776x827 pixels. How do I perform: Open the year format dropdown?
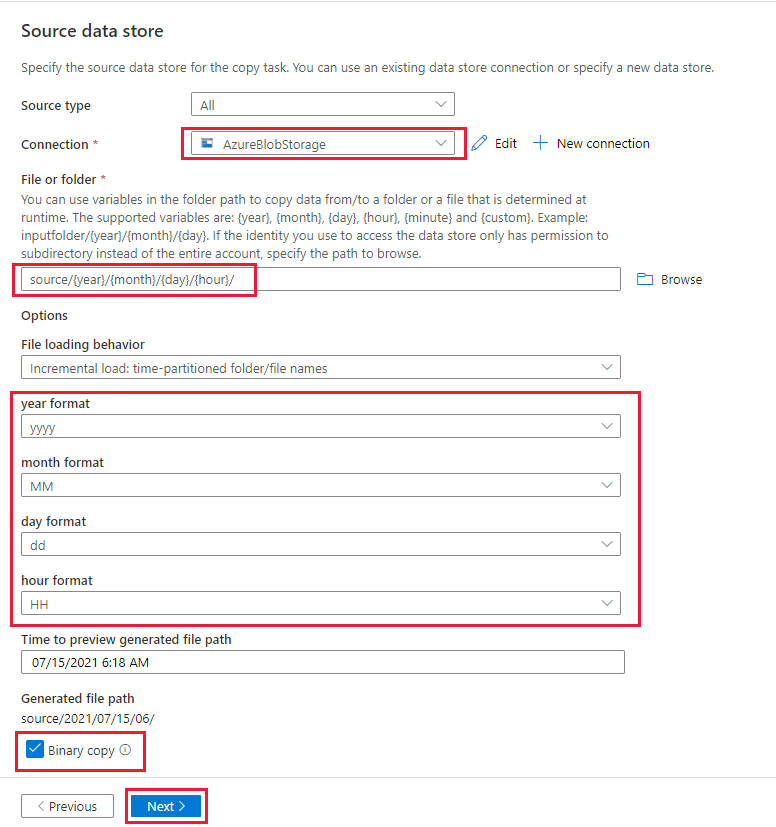point(320,425)
